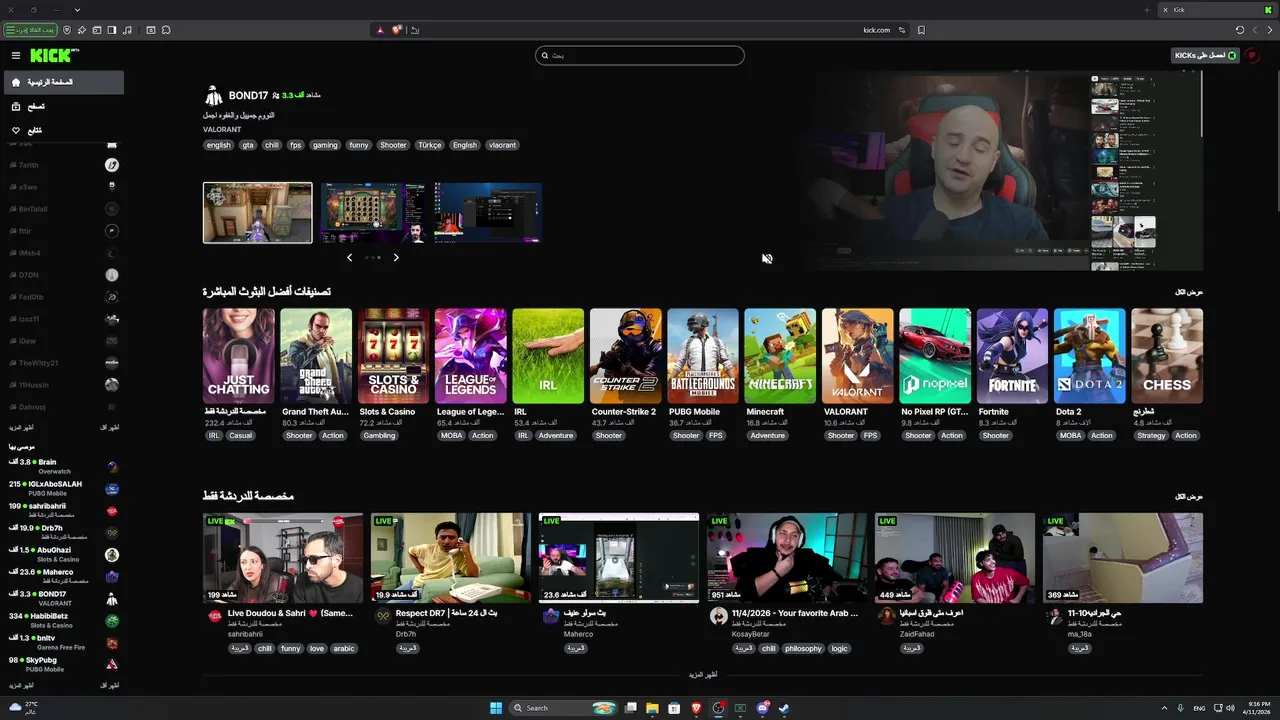The image size is (1280, 720).
Task: Click the Türkçe tag
Action: point(430,145)
